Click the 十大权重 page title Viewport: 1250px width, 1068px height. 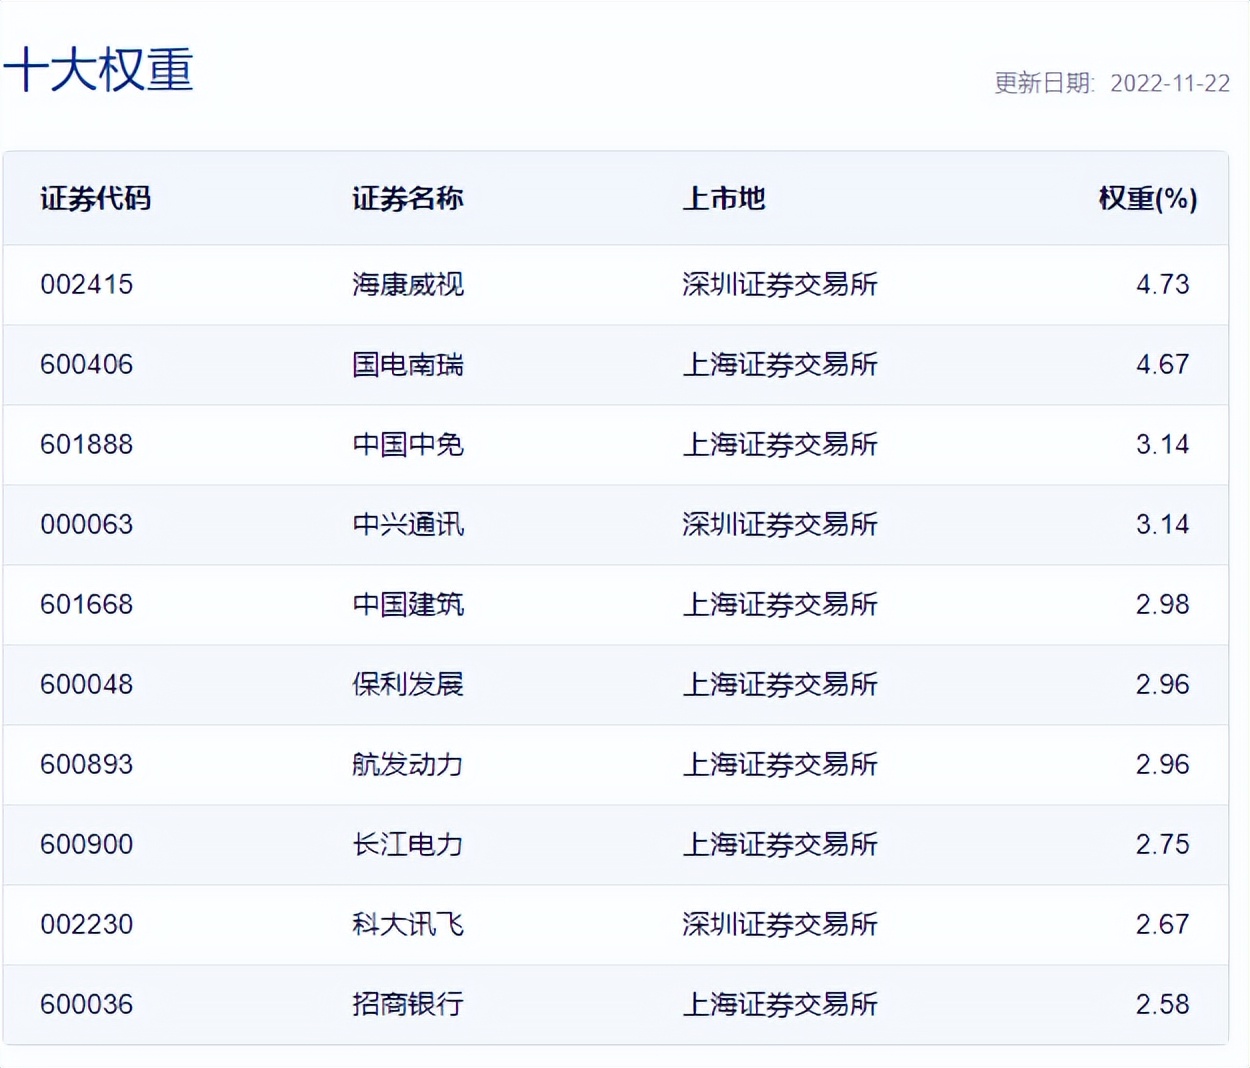[100, 68]
